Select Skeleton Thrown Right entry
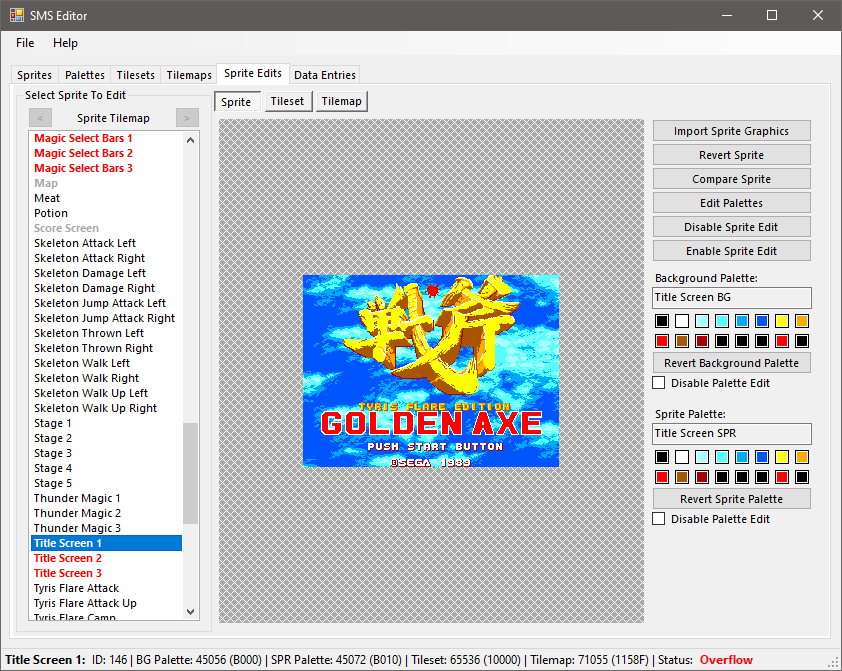The width and height of the screenshot is (842, 671). (106, 348)
